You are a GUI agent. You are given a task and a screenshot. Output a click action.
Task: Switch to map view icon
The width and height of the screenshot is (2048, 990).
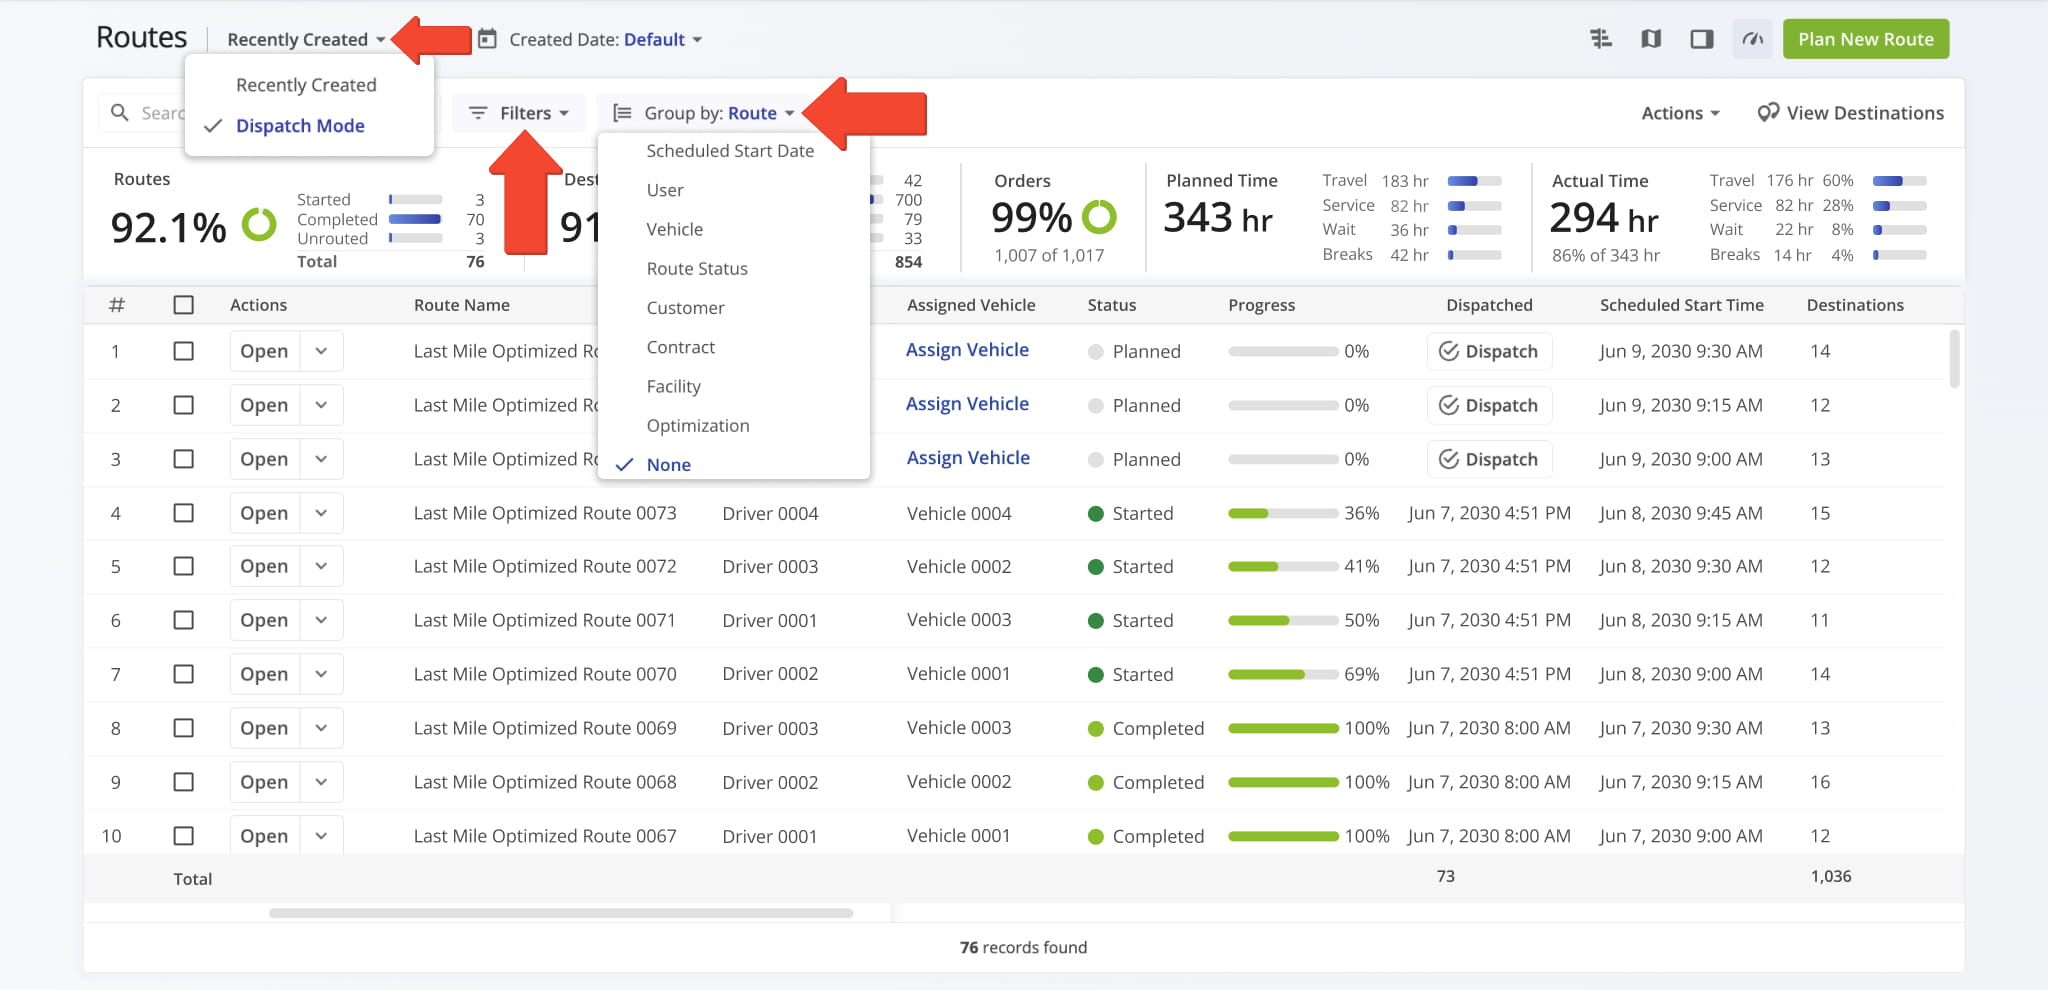coord(1651,39)
